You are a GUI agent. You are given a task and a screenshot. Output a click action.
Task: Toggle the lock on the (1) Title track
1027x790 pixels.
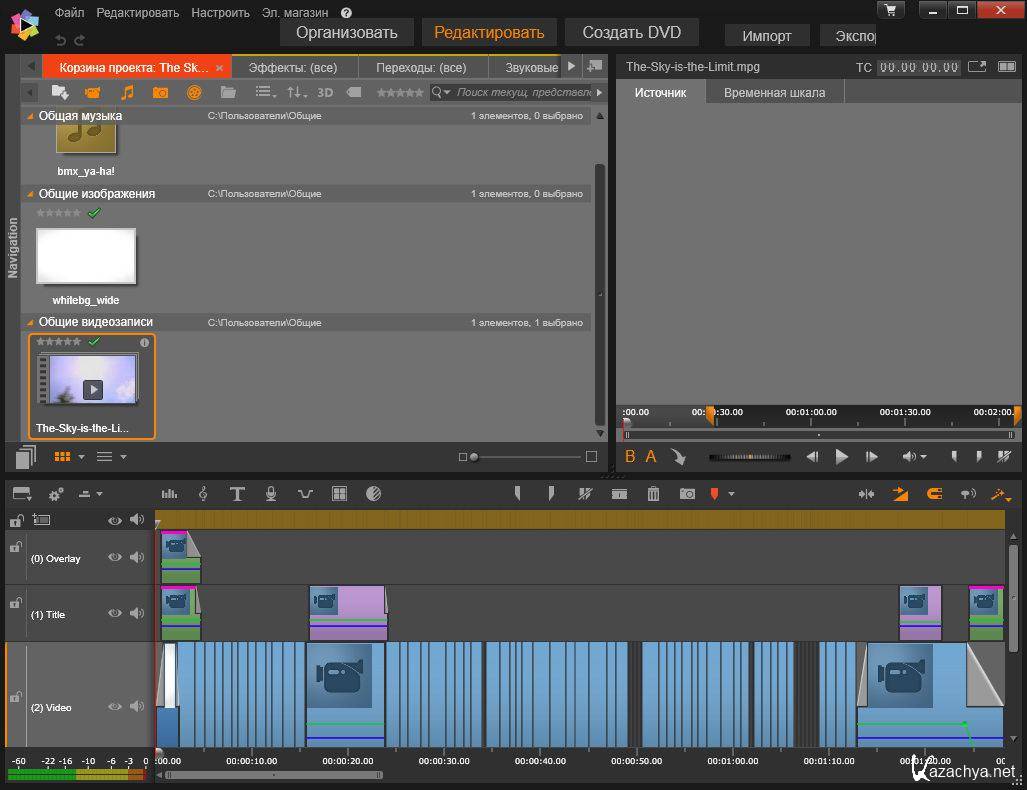pyautogui.click(x=16, y=604)
